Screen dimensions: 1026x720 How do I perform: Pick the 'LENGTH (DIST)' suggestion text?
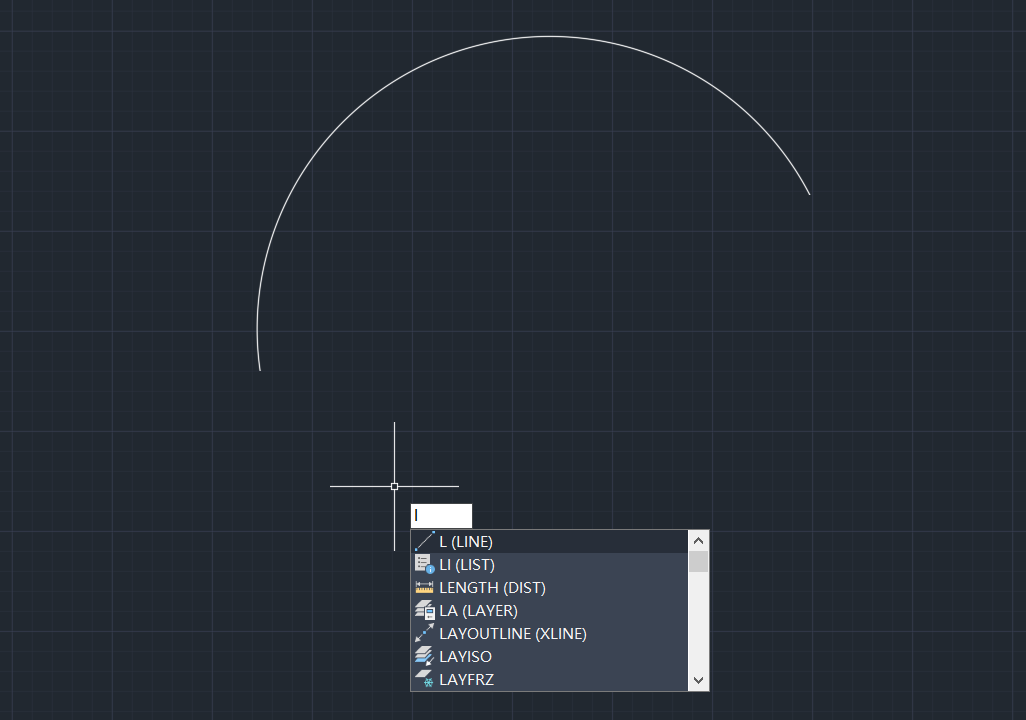pyautogui.click(x=492, y=587)
